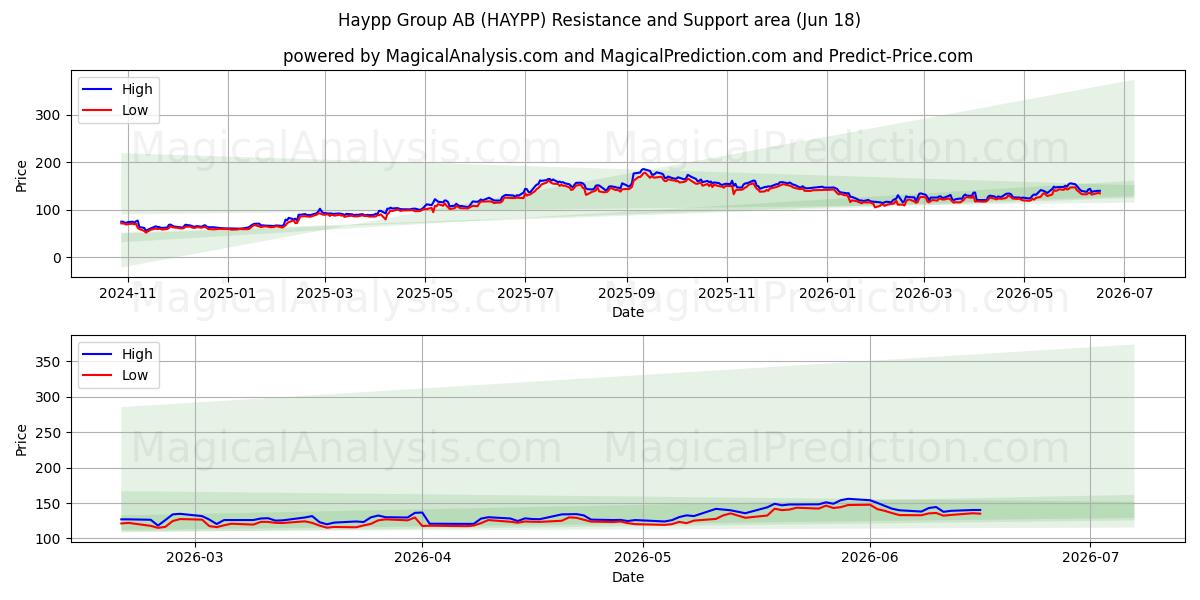This screenshot has height=600, width=1200.
Task: Click the '2025-11' x-axis label in the top chart
Action: tap(726, 295)
